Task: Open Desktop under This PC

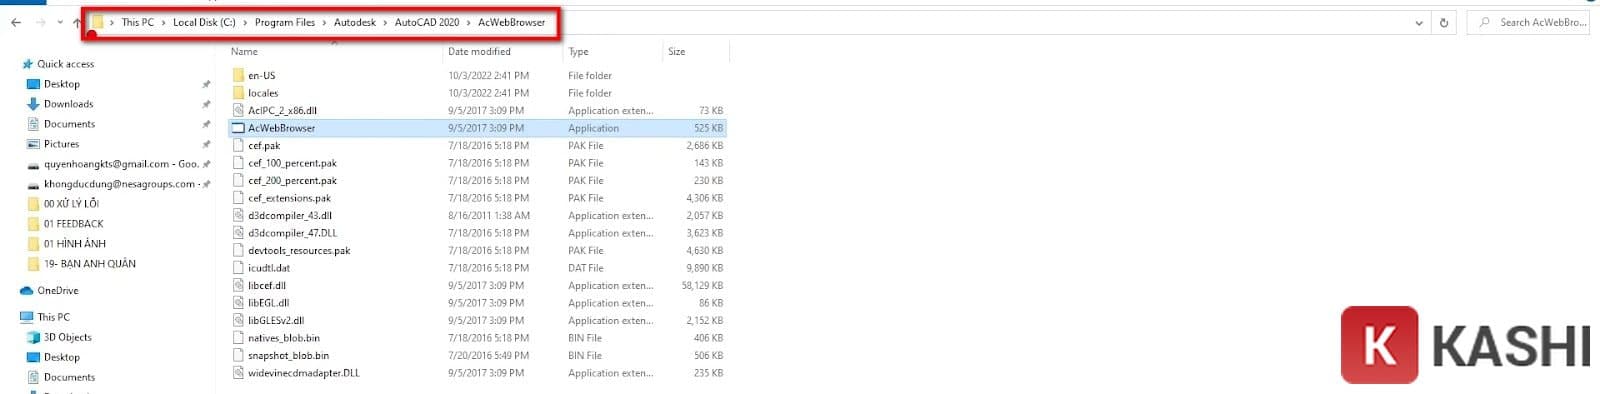Action: pyautogui.click(x=62, y=357)
